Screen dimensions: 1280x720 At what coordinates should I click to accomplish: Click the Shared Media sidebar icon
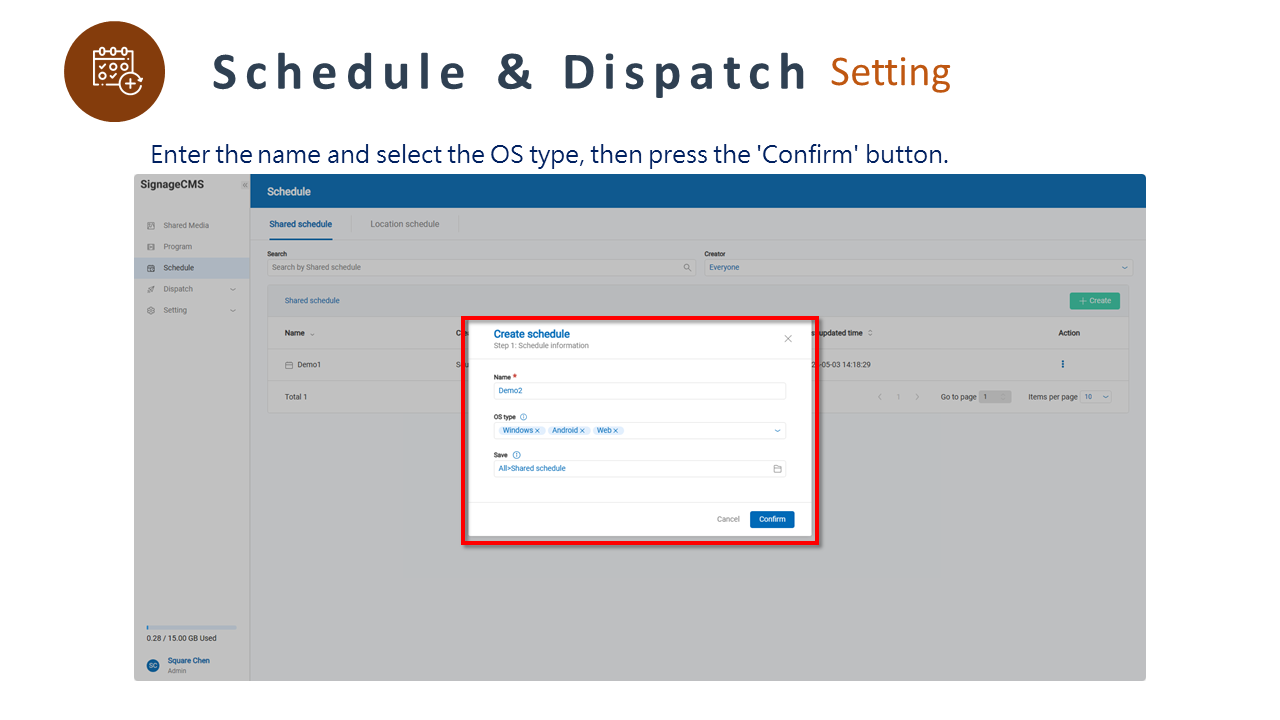151,226
